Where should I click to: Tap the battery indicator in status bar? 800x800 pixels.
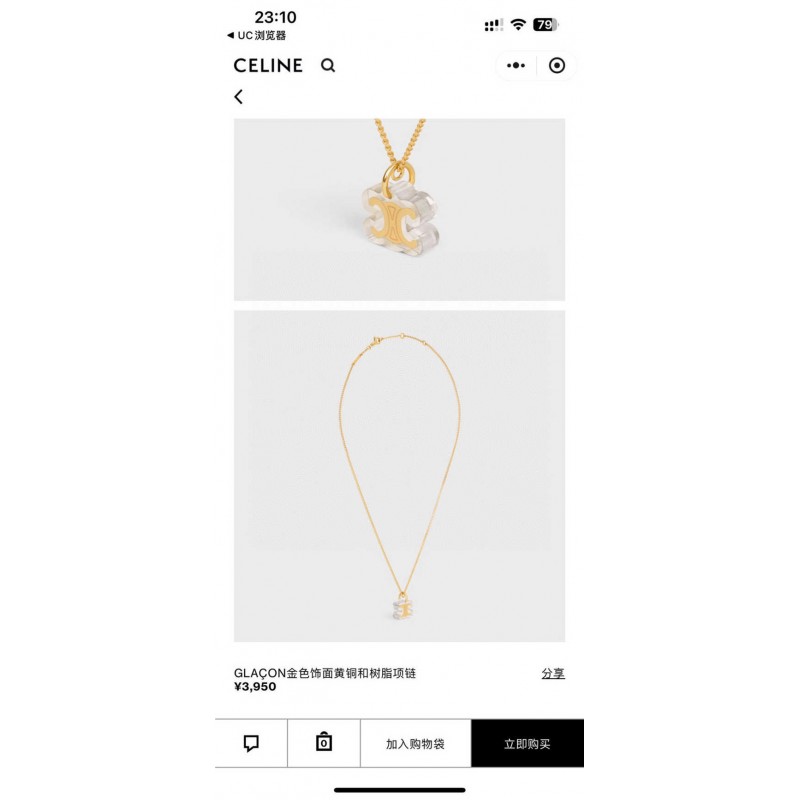(x=545, y=24)
